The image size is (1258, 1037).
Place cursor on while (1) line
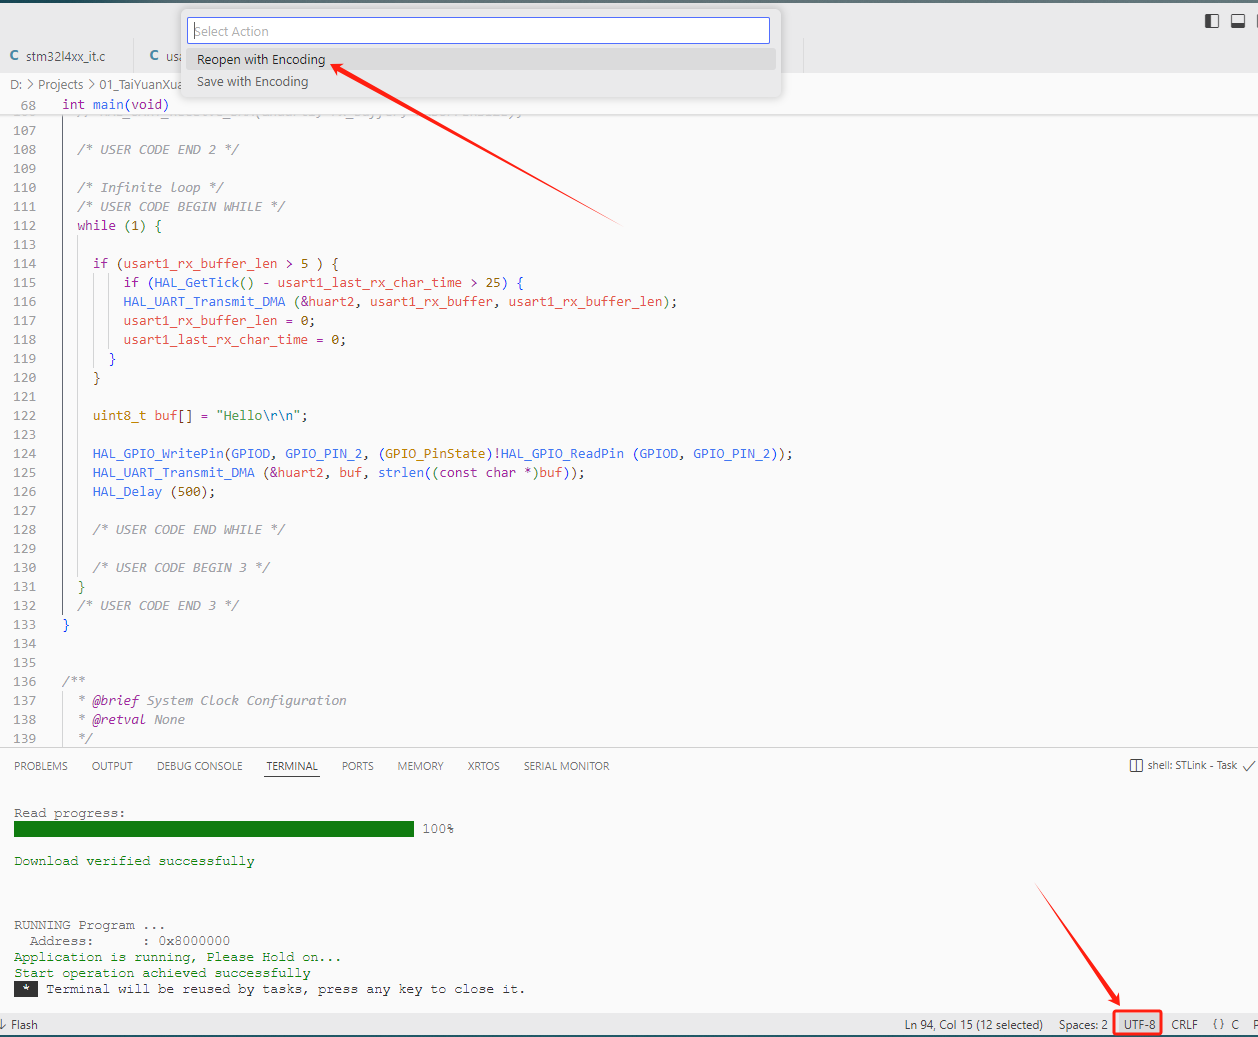coord(119,226)
